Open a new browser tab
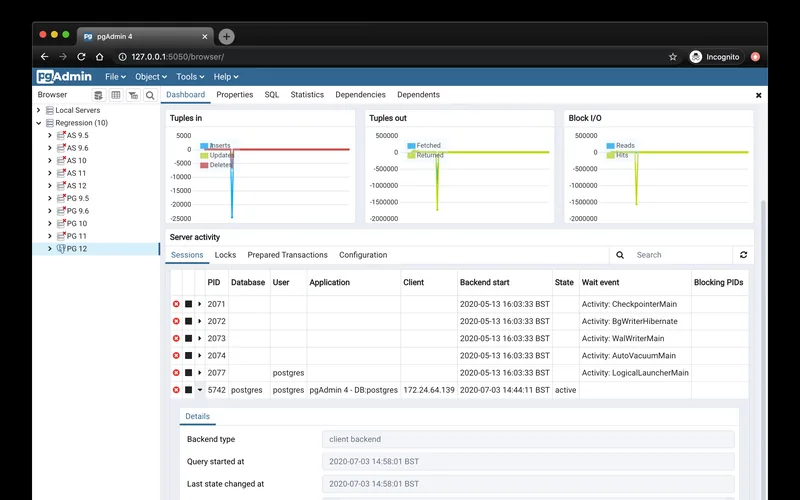The image size is (800, 500). 227,36
